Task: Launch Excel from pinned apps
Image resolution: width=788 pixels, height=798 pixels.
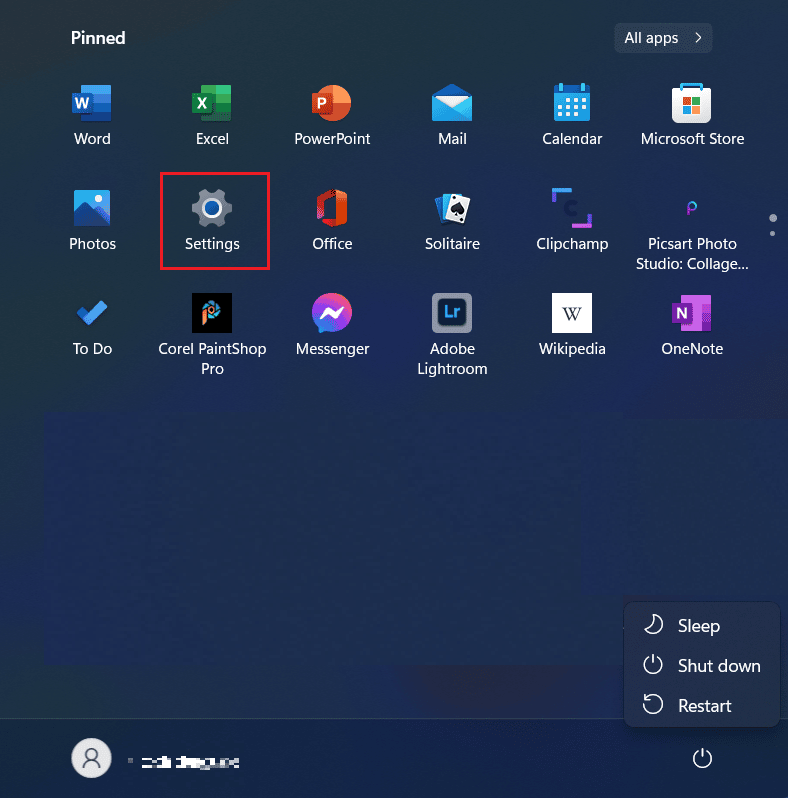Action: pos(212,116)
